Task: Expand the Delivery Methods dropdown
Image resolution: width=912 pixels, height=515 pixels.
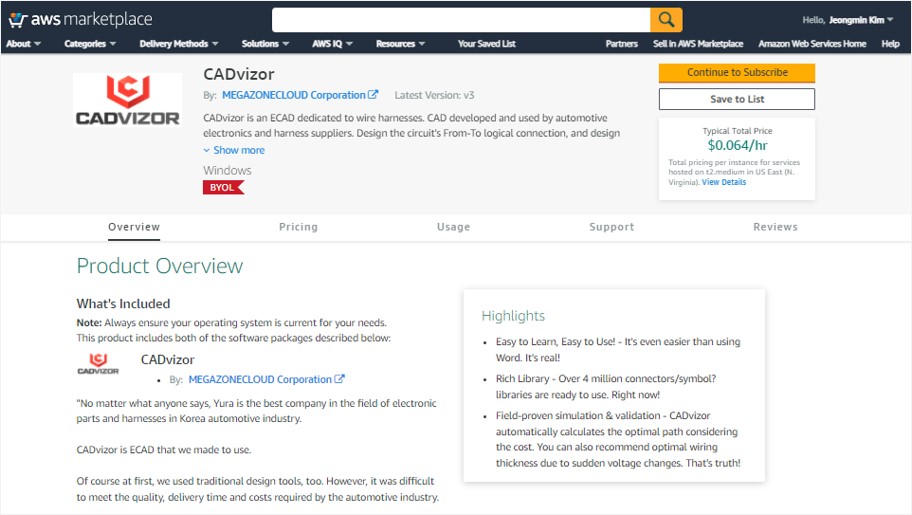Action: (x=179, y=44)
